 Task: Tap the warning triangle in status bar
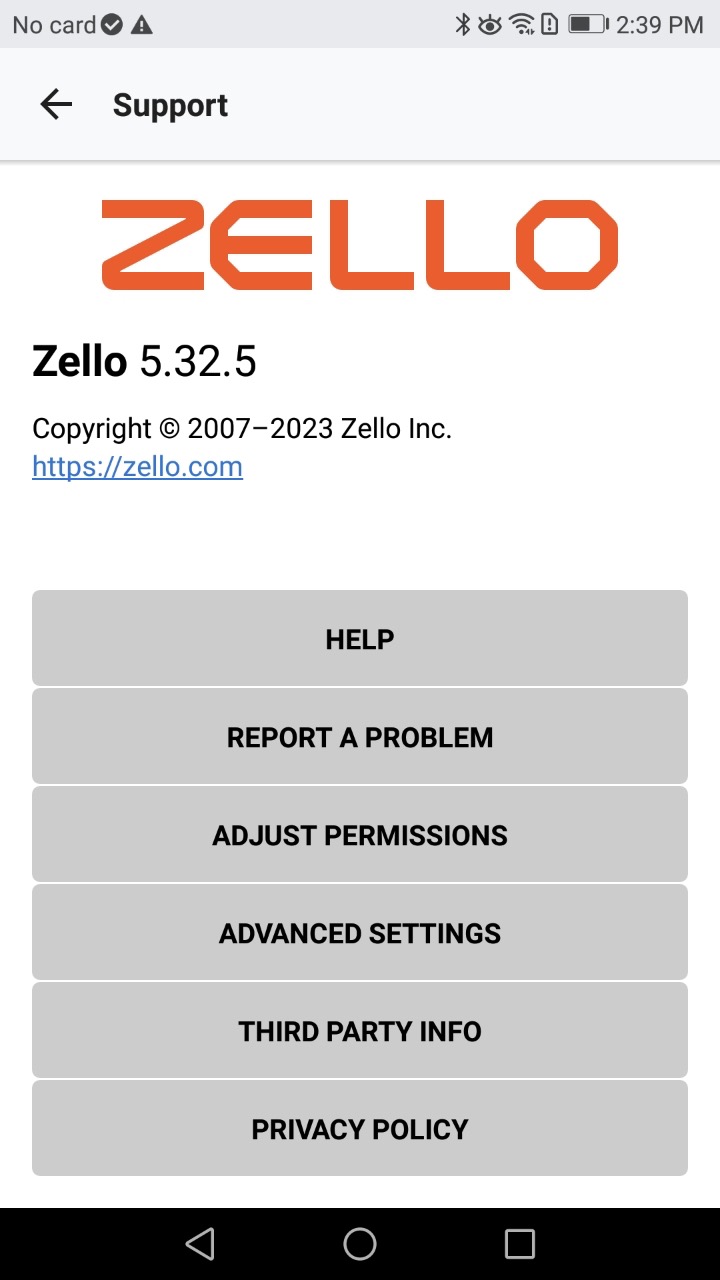point(140,24)
